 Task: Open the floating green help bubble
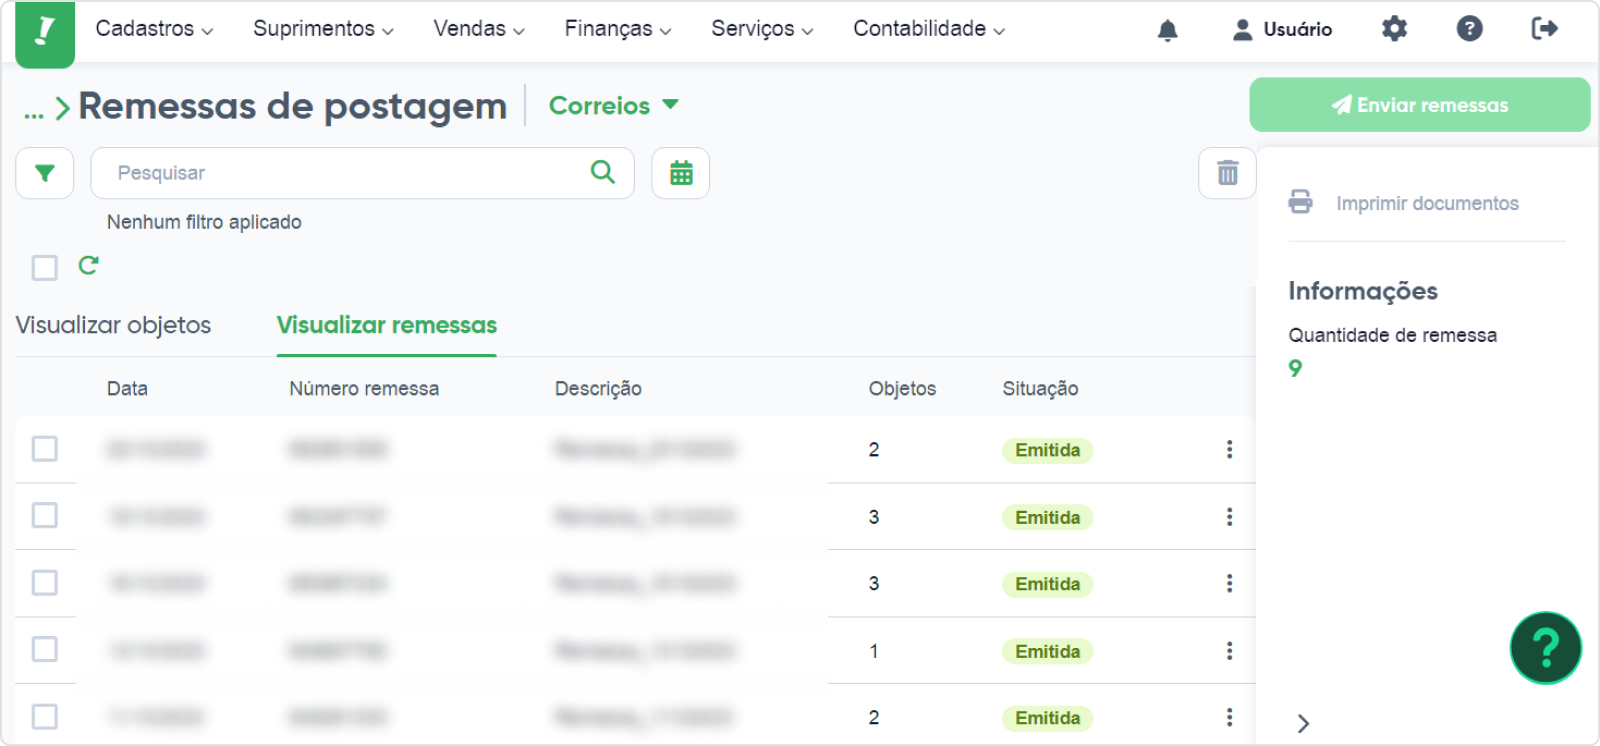click(x=1545, y=648)
